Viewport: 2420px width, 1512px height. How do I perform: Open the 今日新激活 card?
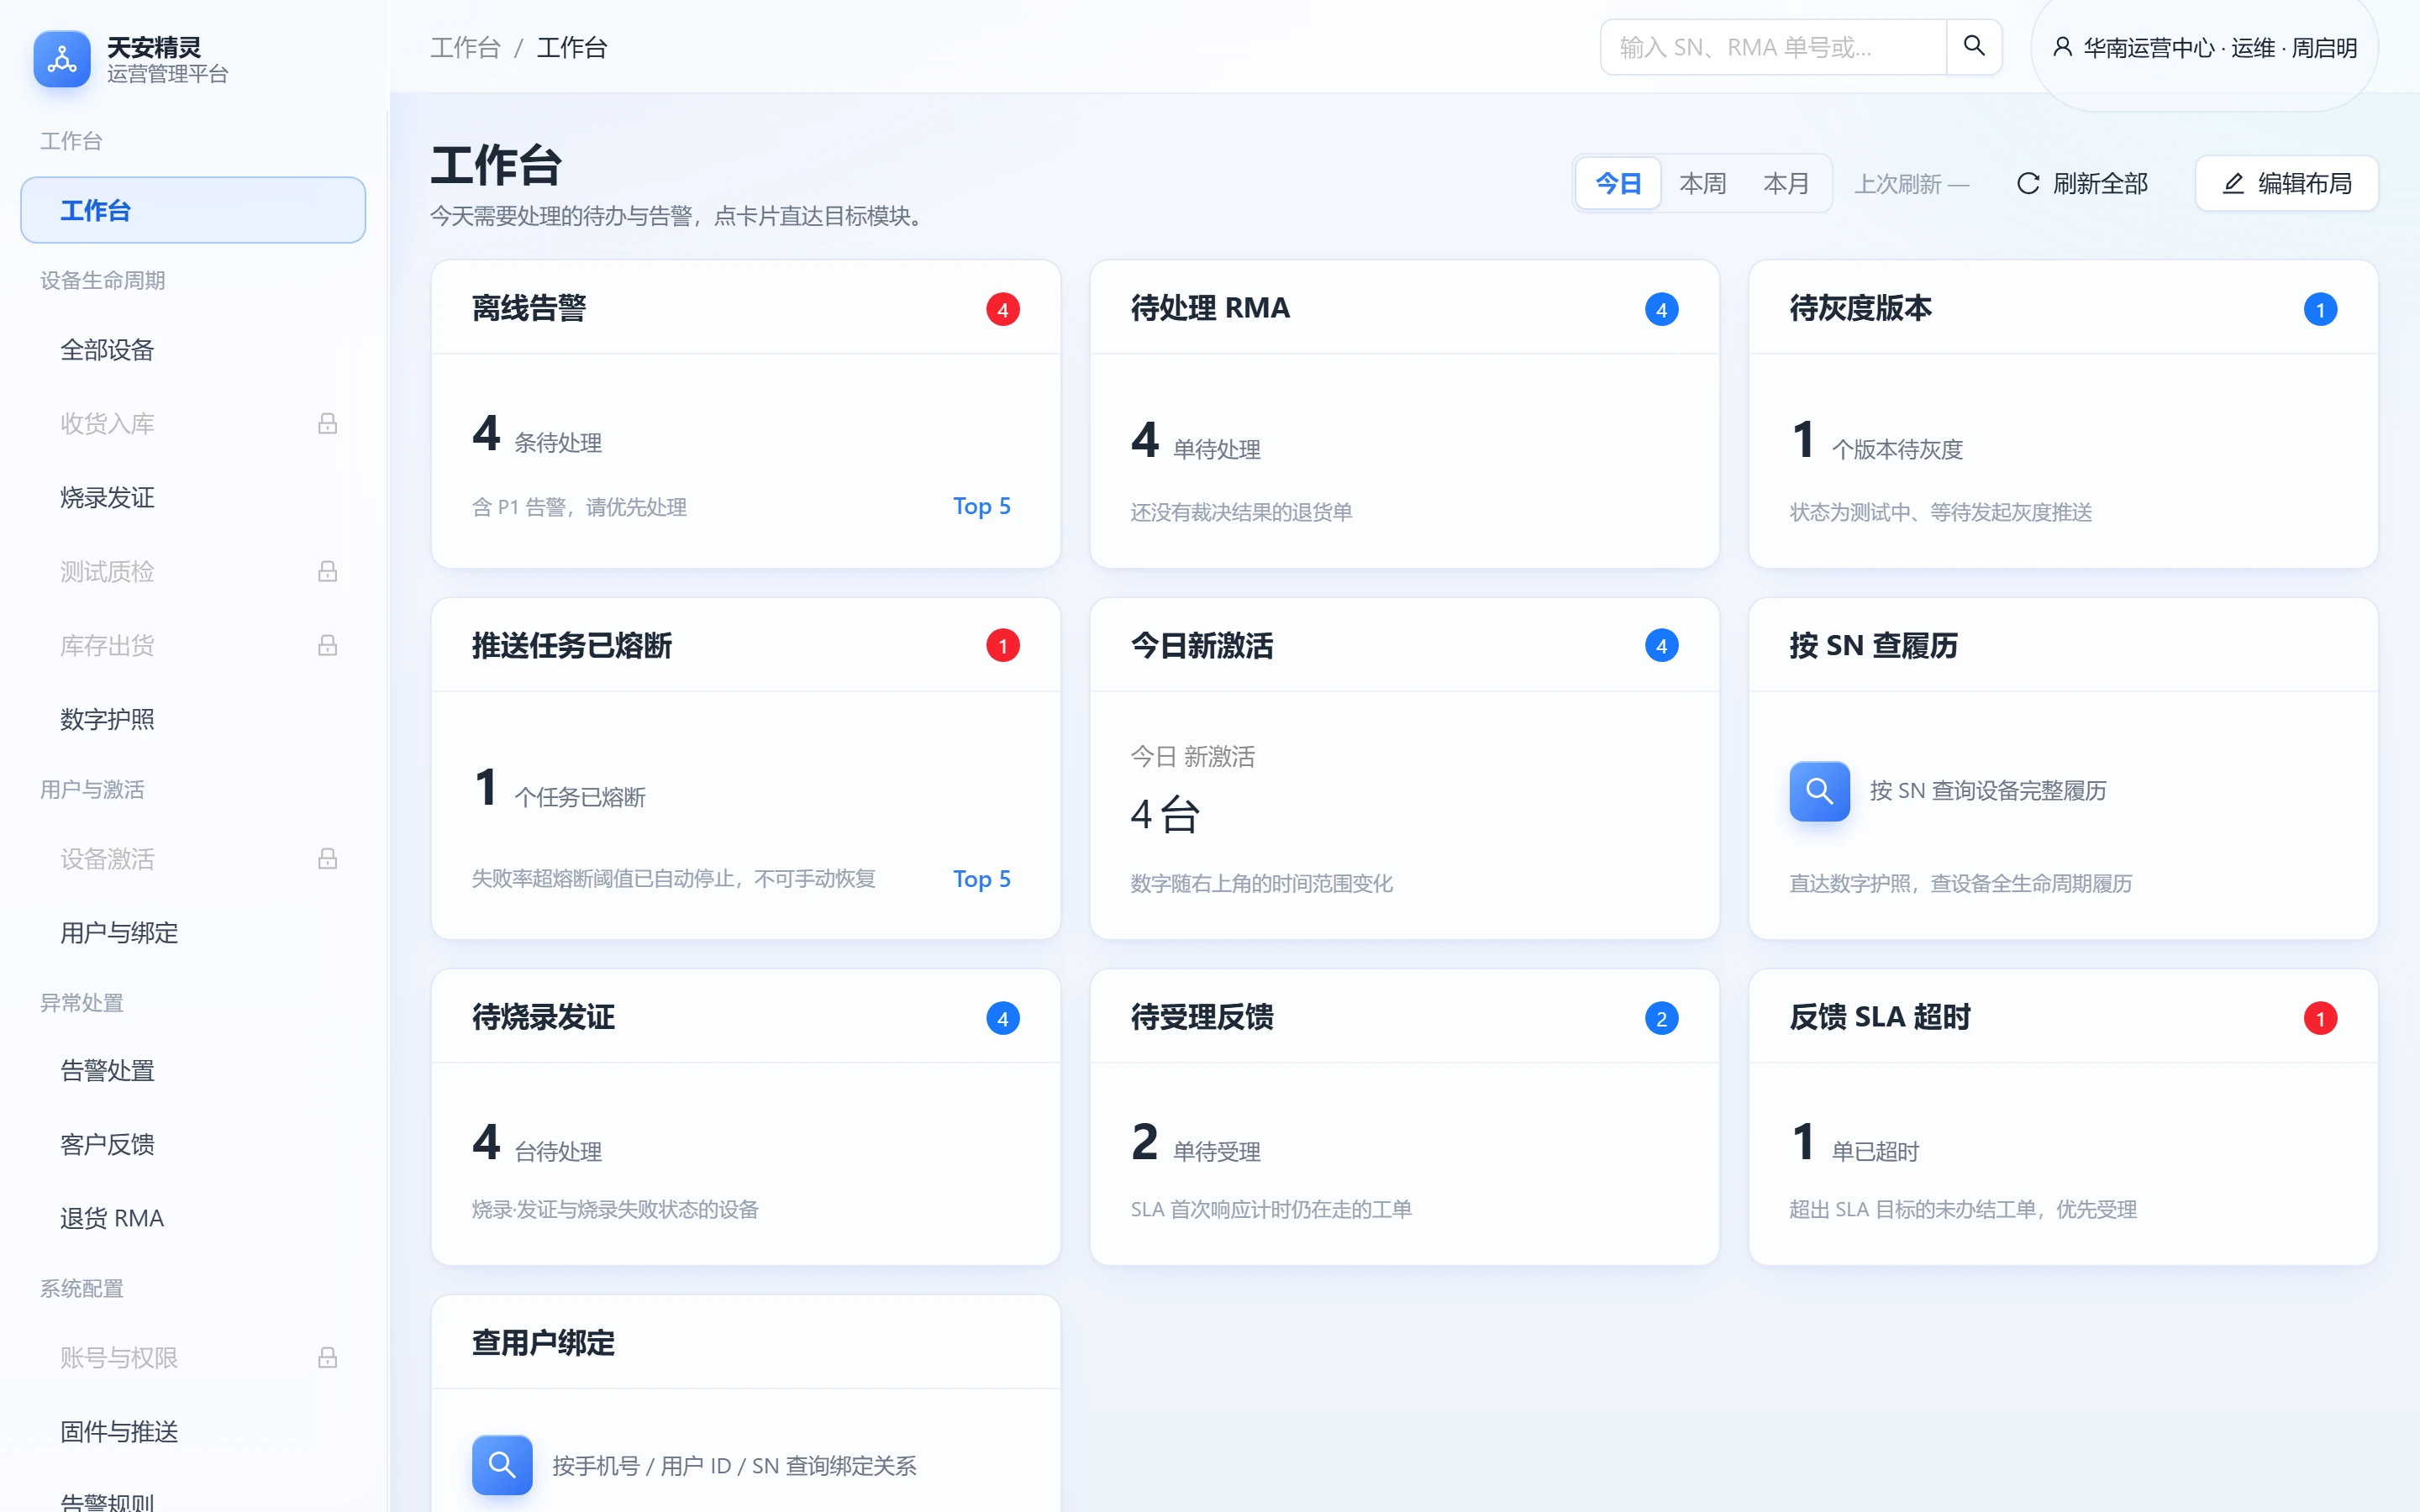1404,768
